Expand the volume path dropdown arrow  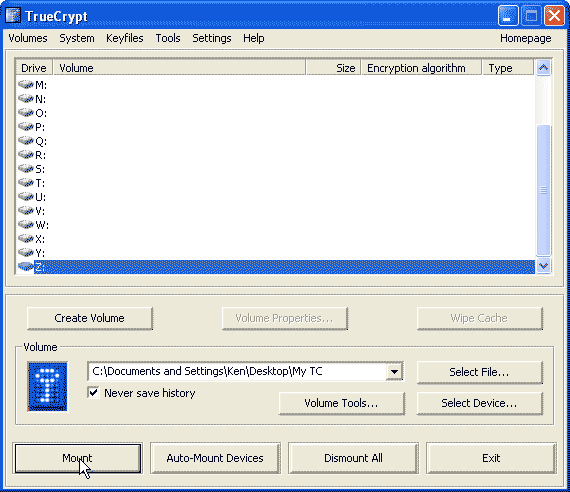[x=394, y=372]
